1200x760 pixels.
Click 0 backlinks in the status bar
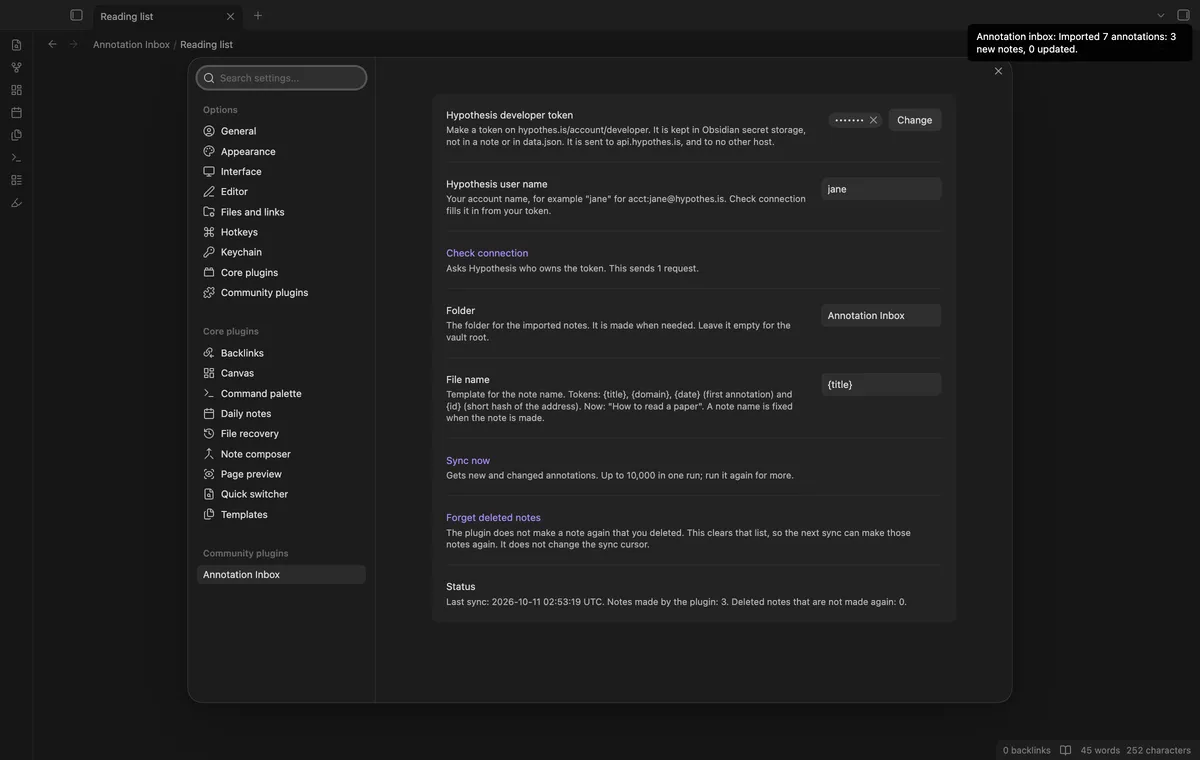click(1027, 750)
